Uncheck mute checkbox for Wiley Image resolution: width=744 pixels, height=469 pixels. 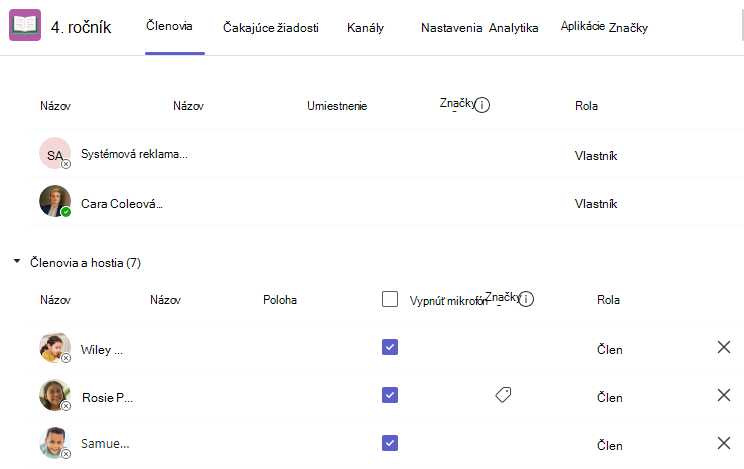[x=390, y=347]
